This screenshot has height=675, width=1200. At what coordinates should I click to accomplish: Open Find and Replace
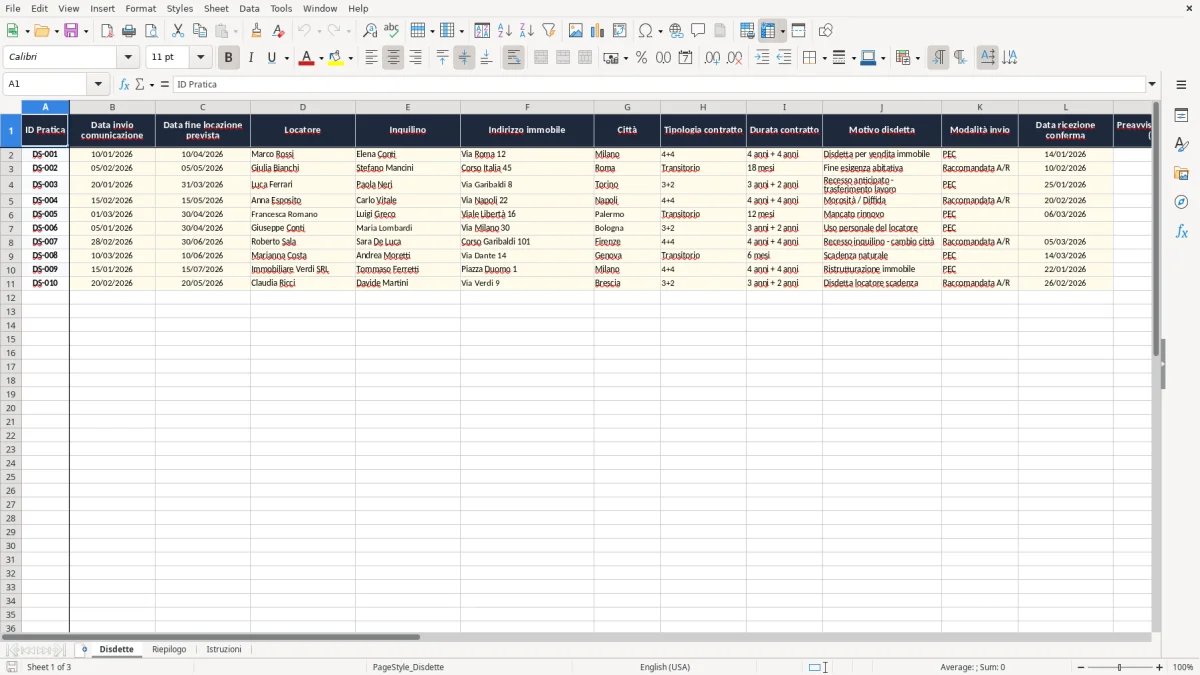370,31
